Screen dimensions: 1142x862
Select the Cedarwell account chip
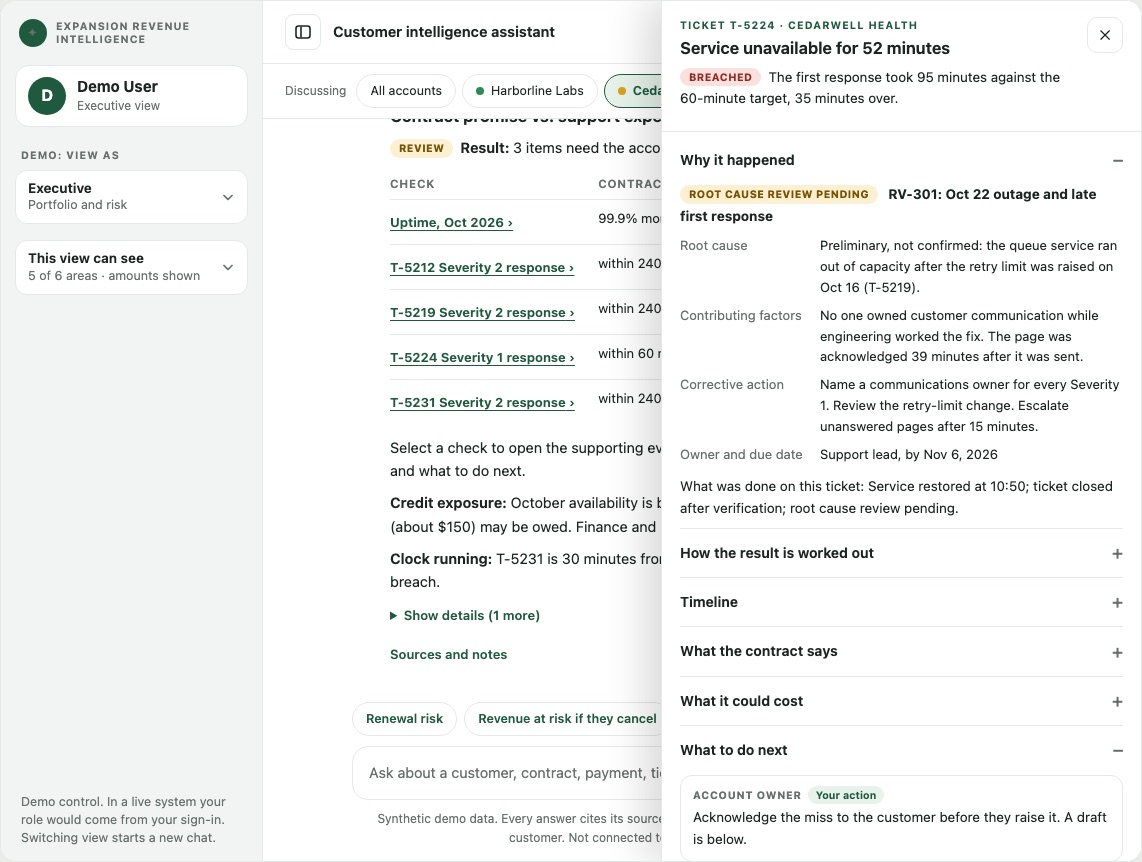click(633, 91)
